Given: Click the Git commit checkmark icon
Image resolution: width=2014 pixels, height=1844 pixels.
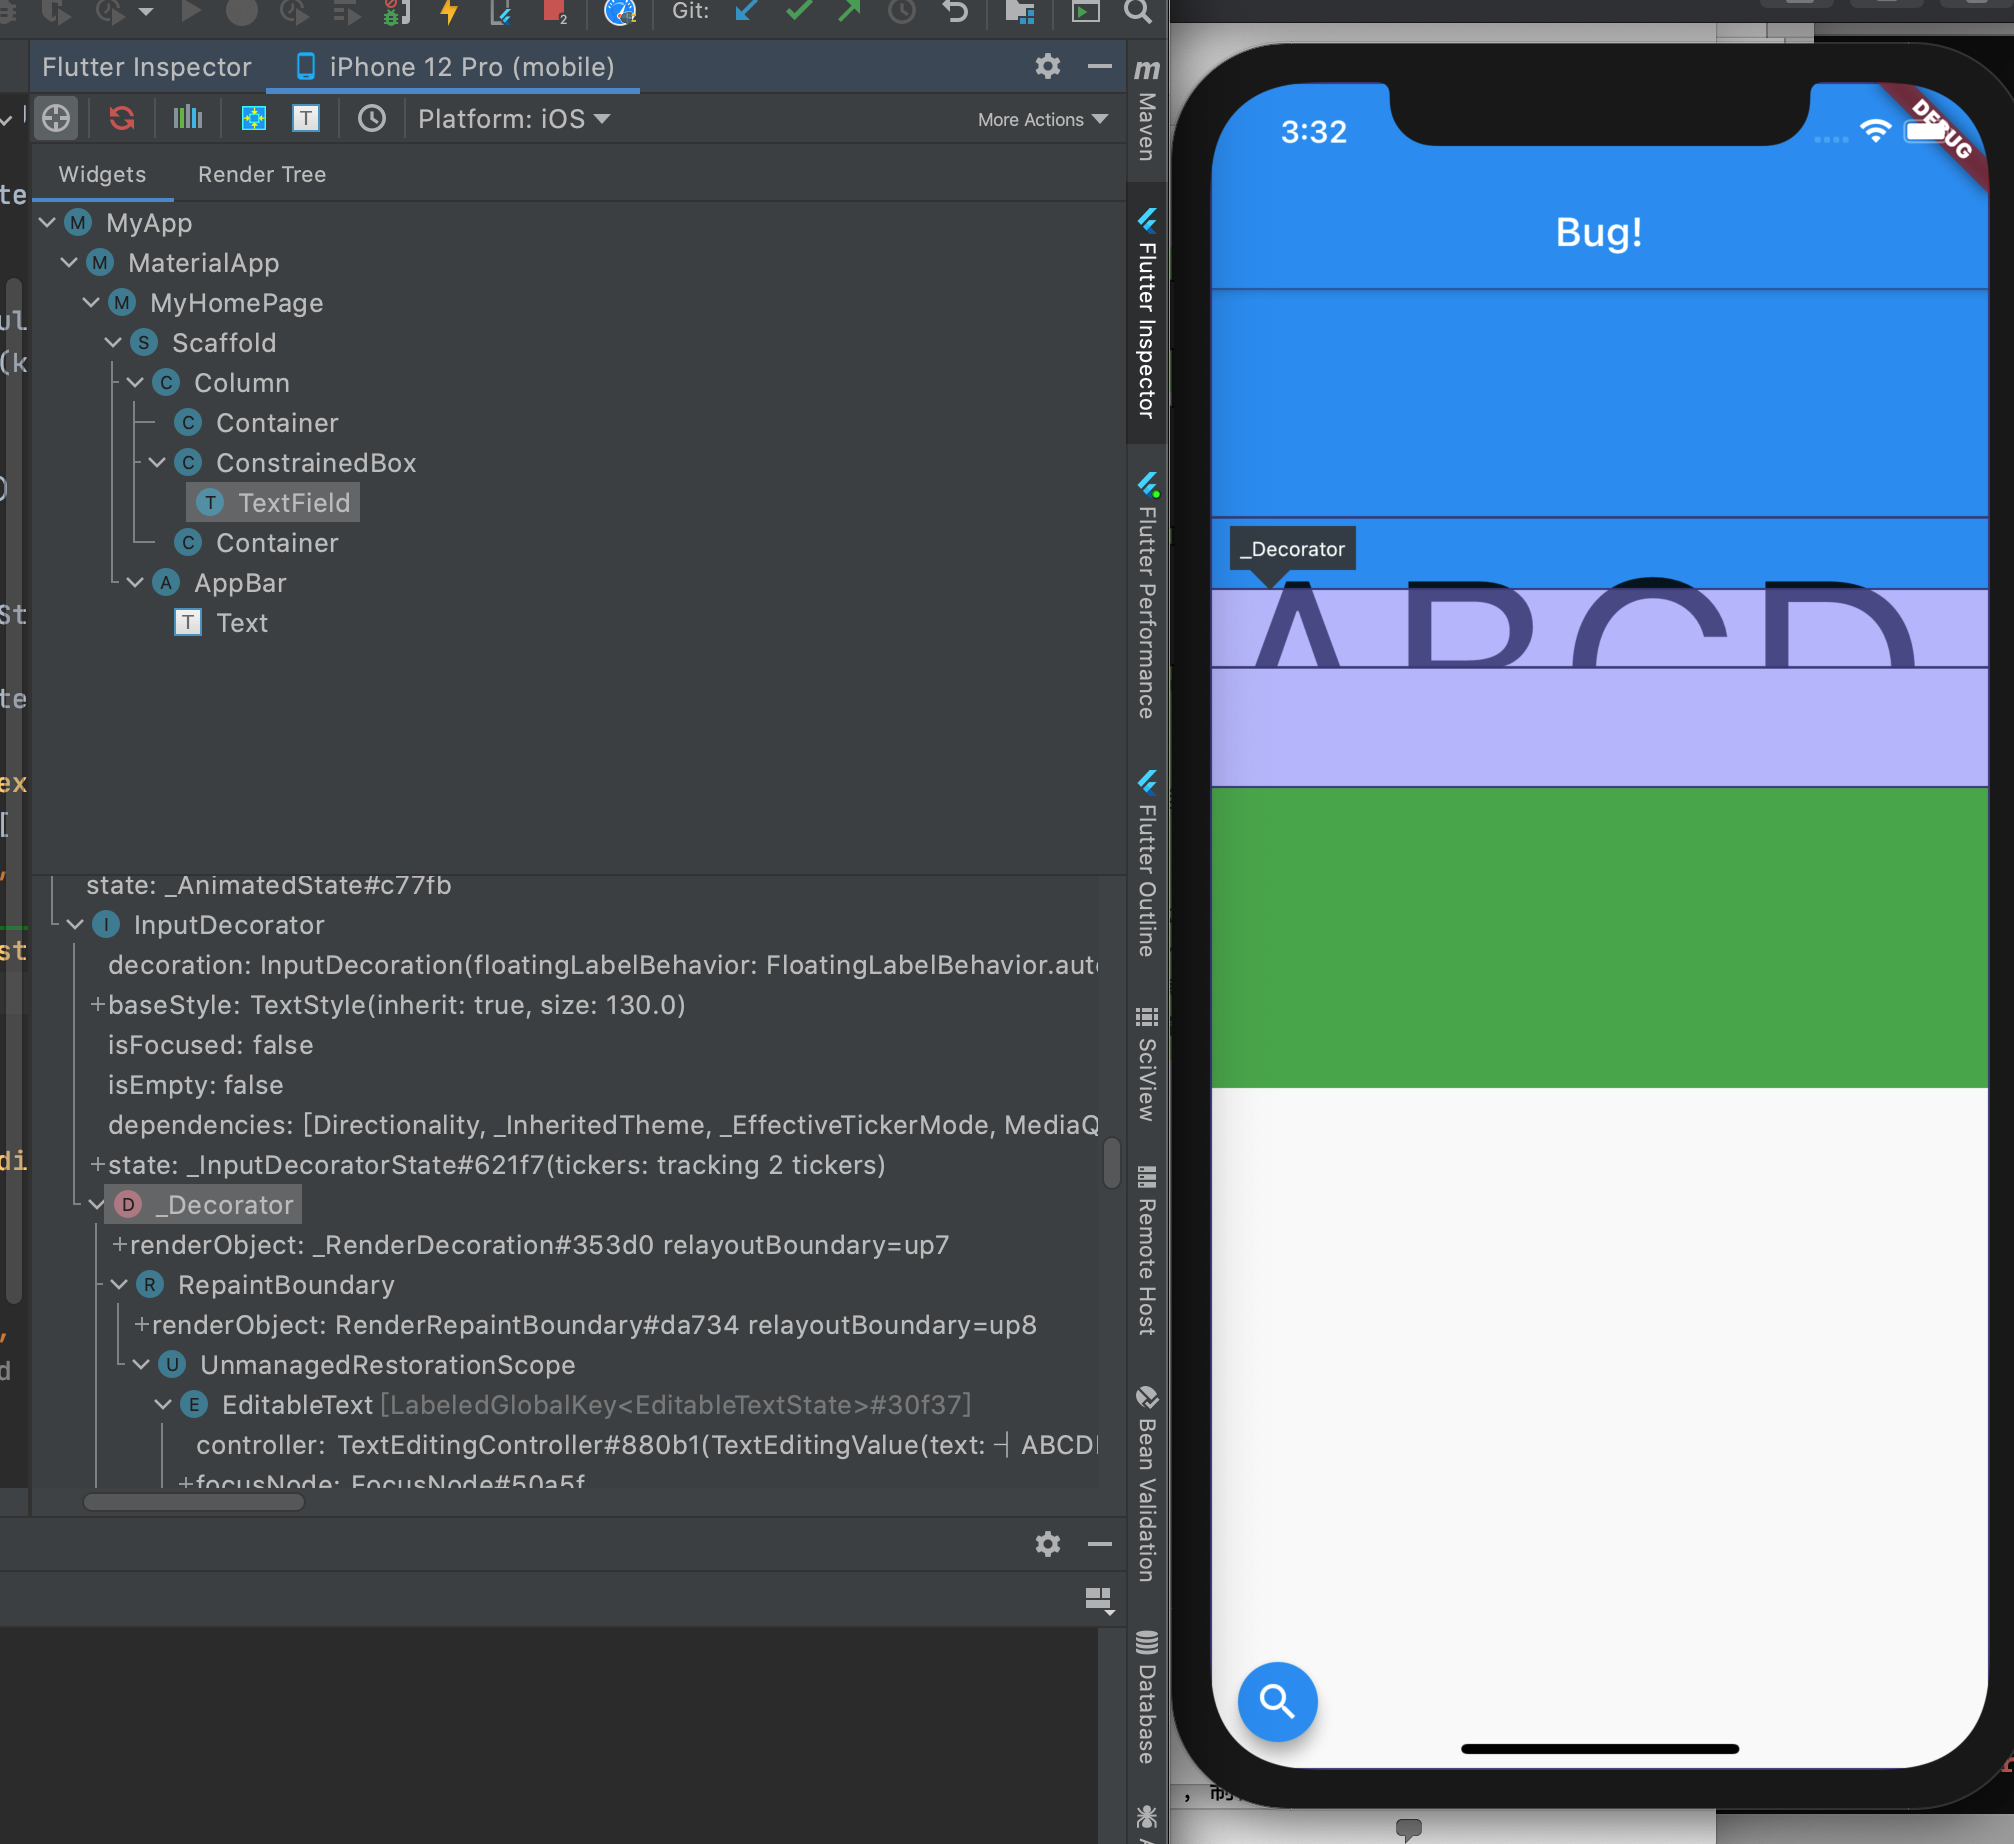Looking at the screenshot, I should [x=798, y=12].
